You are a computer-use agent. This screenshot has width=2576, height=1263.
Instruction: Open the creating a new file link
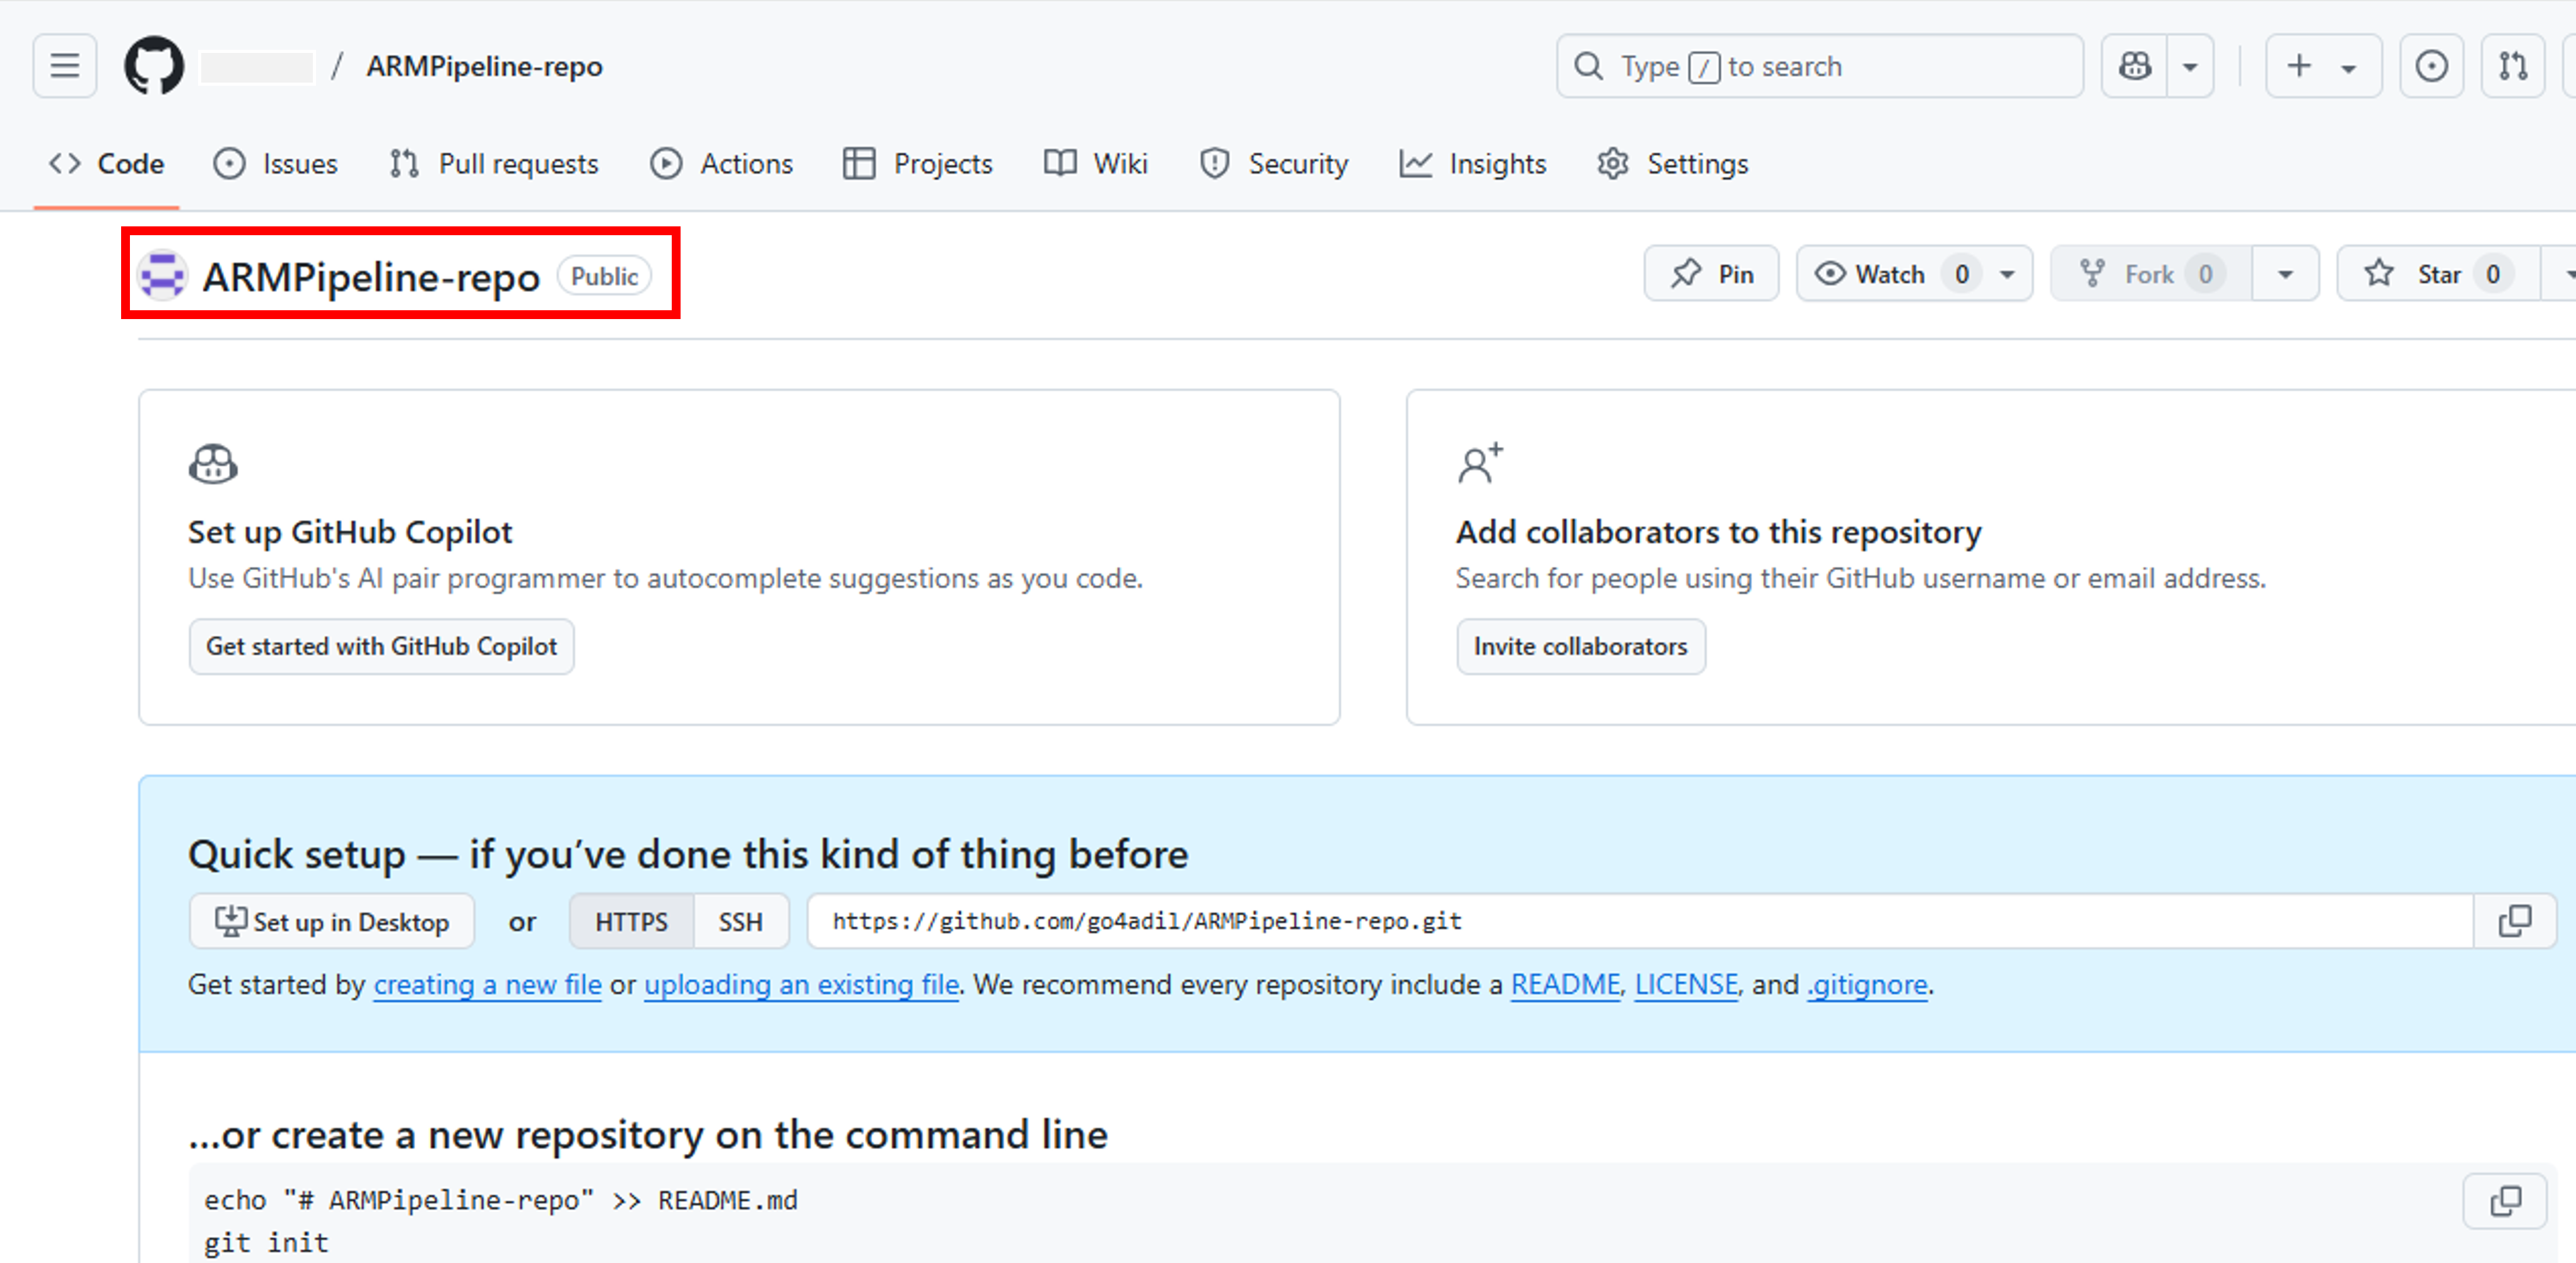coord(487,985)
